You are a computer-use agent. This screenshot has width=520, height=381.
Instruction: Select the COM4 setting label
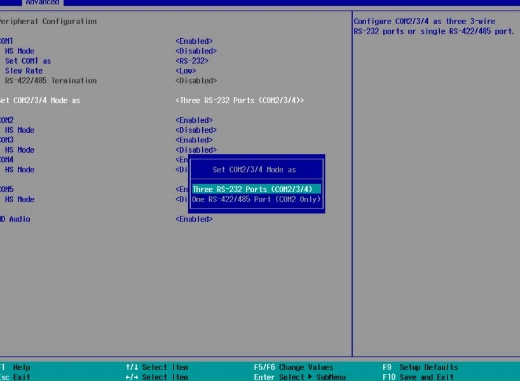tap(7, 160)
